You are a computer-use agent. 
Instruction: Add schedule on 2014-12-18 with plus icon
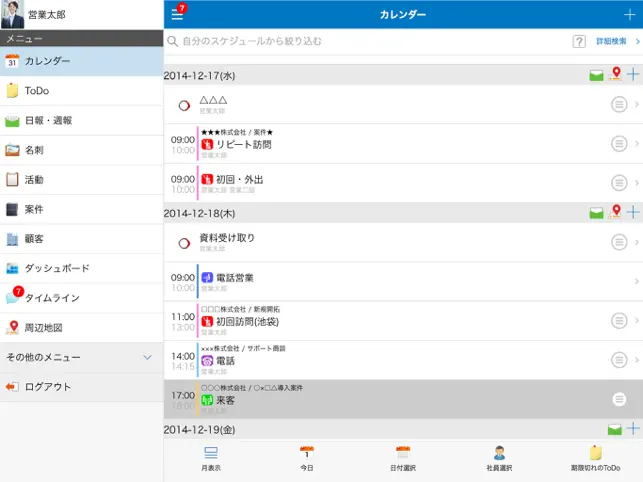633,212
